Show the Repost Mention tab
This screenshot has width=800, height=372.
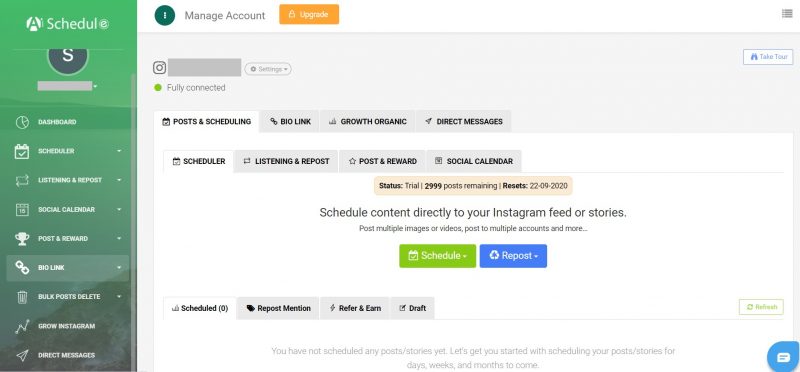click(x=279, y=308)
